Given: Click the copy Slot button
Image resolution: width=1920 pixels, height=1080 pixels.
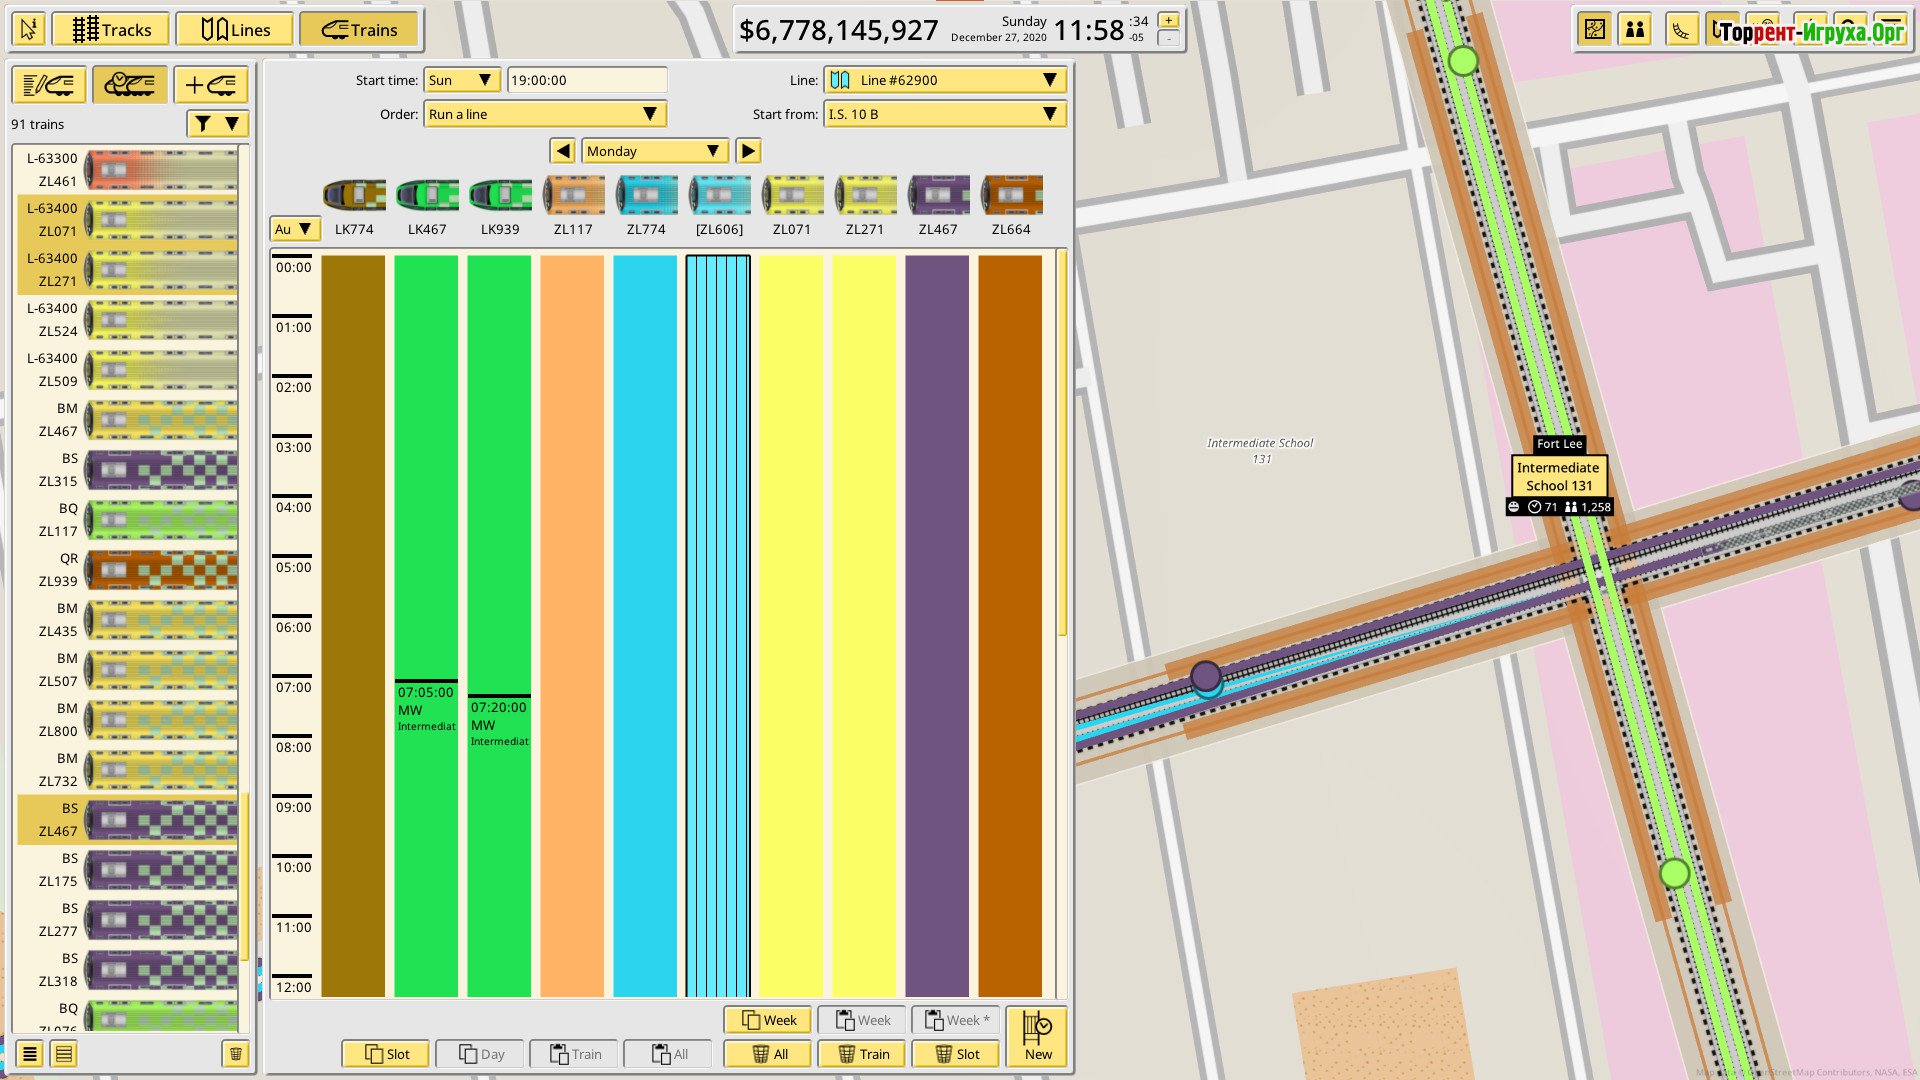Looking at the screenshot, I should [387, 1054].
